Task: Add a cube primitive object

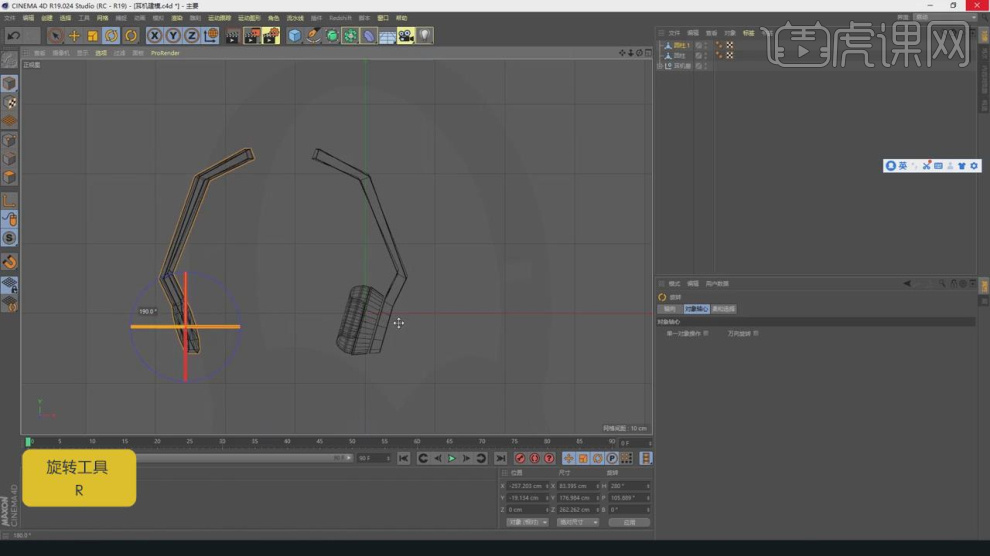Action: click(295, 36)
